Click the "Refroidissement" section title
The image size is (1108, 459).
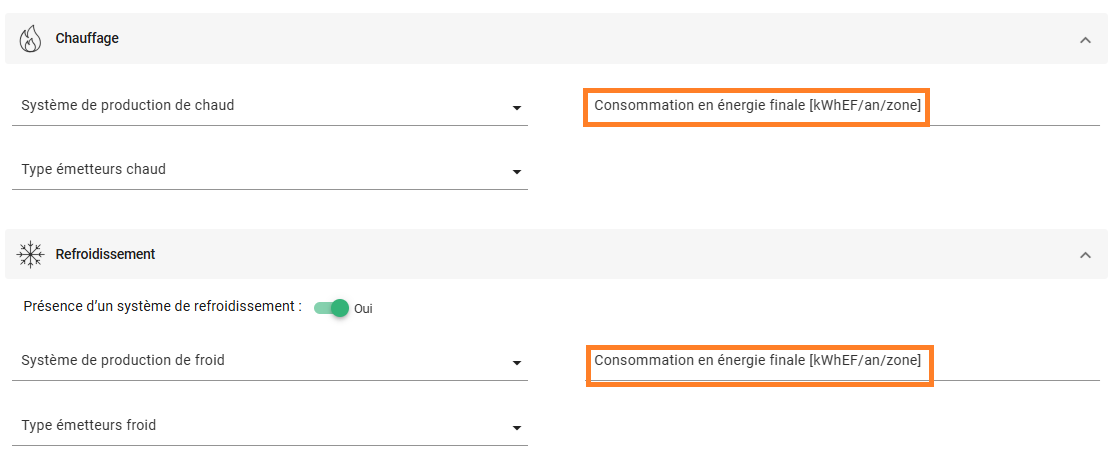[x=105, y=255]
